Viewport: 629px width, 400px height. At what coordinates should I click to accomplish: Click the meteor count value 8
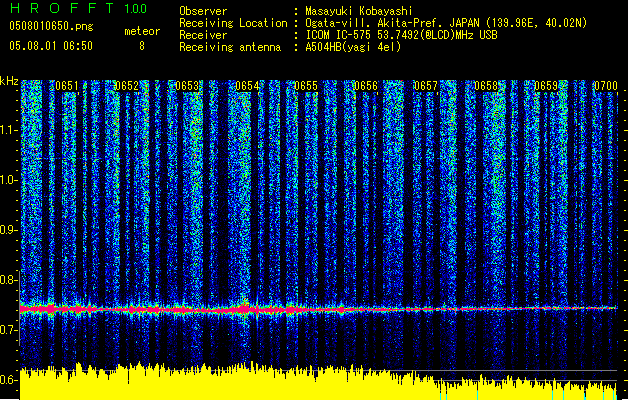coord(141,45)
